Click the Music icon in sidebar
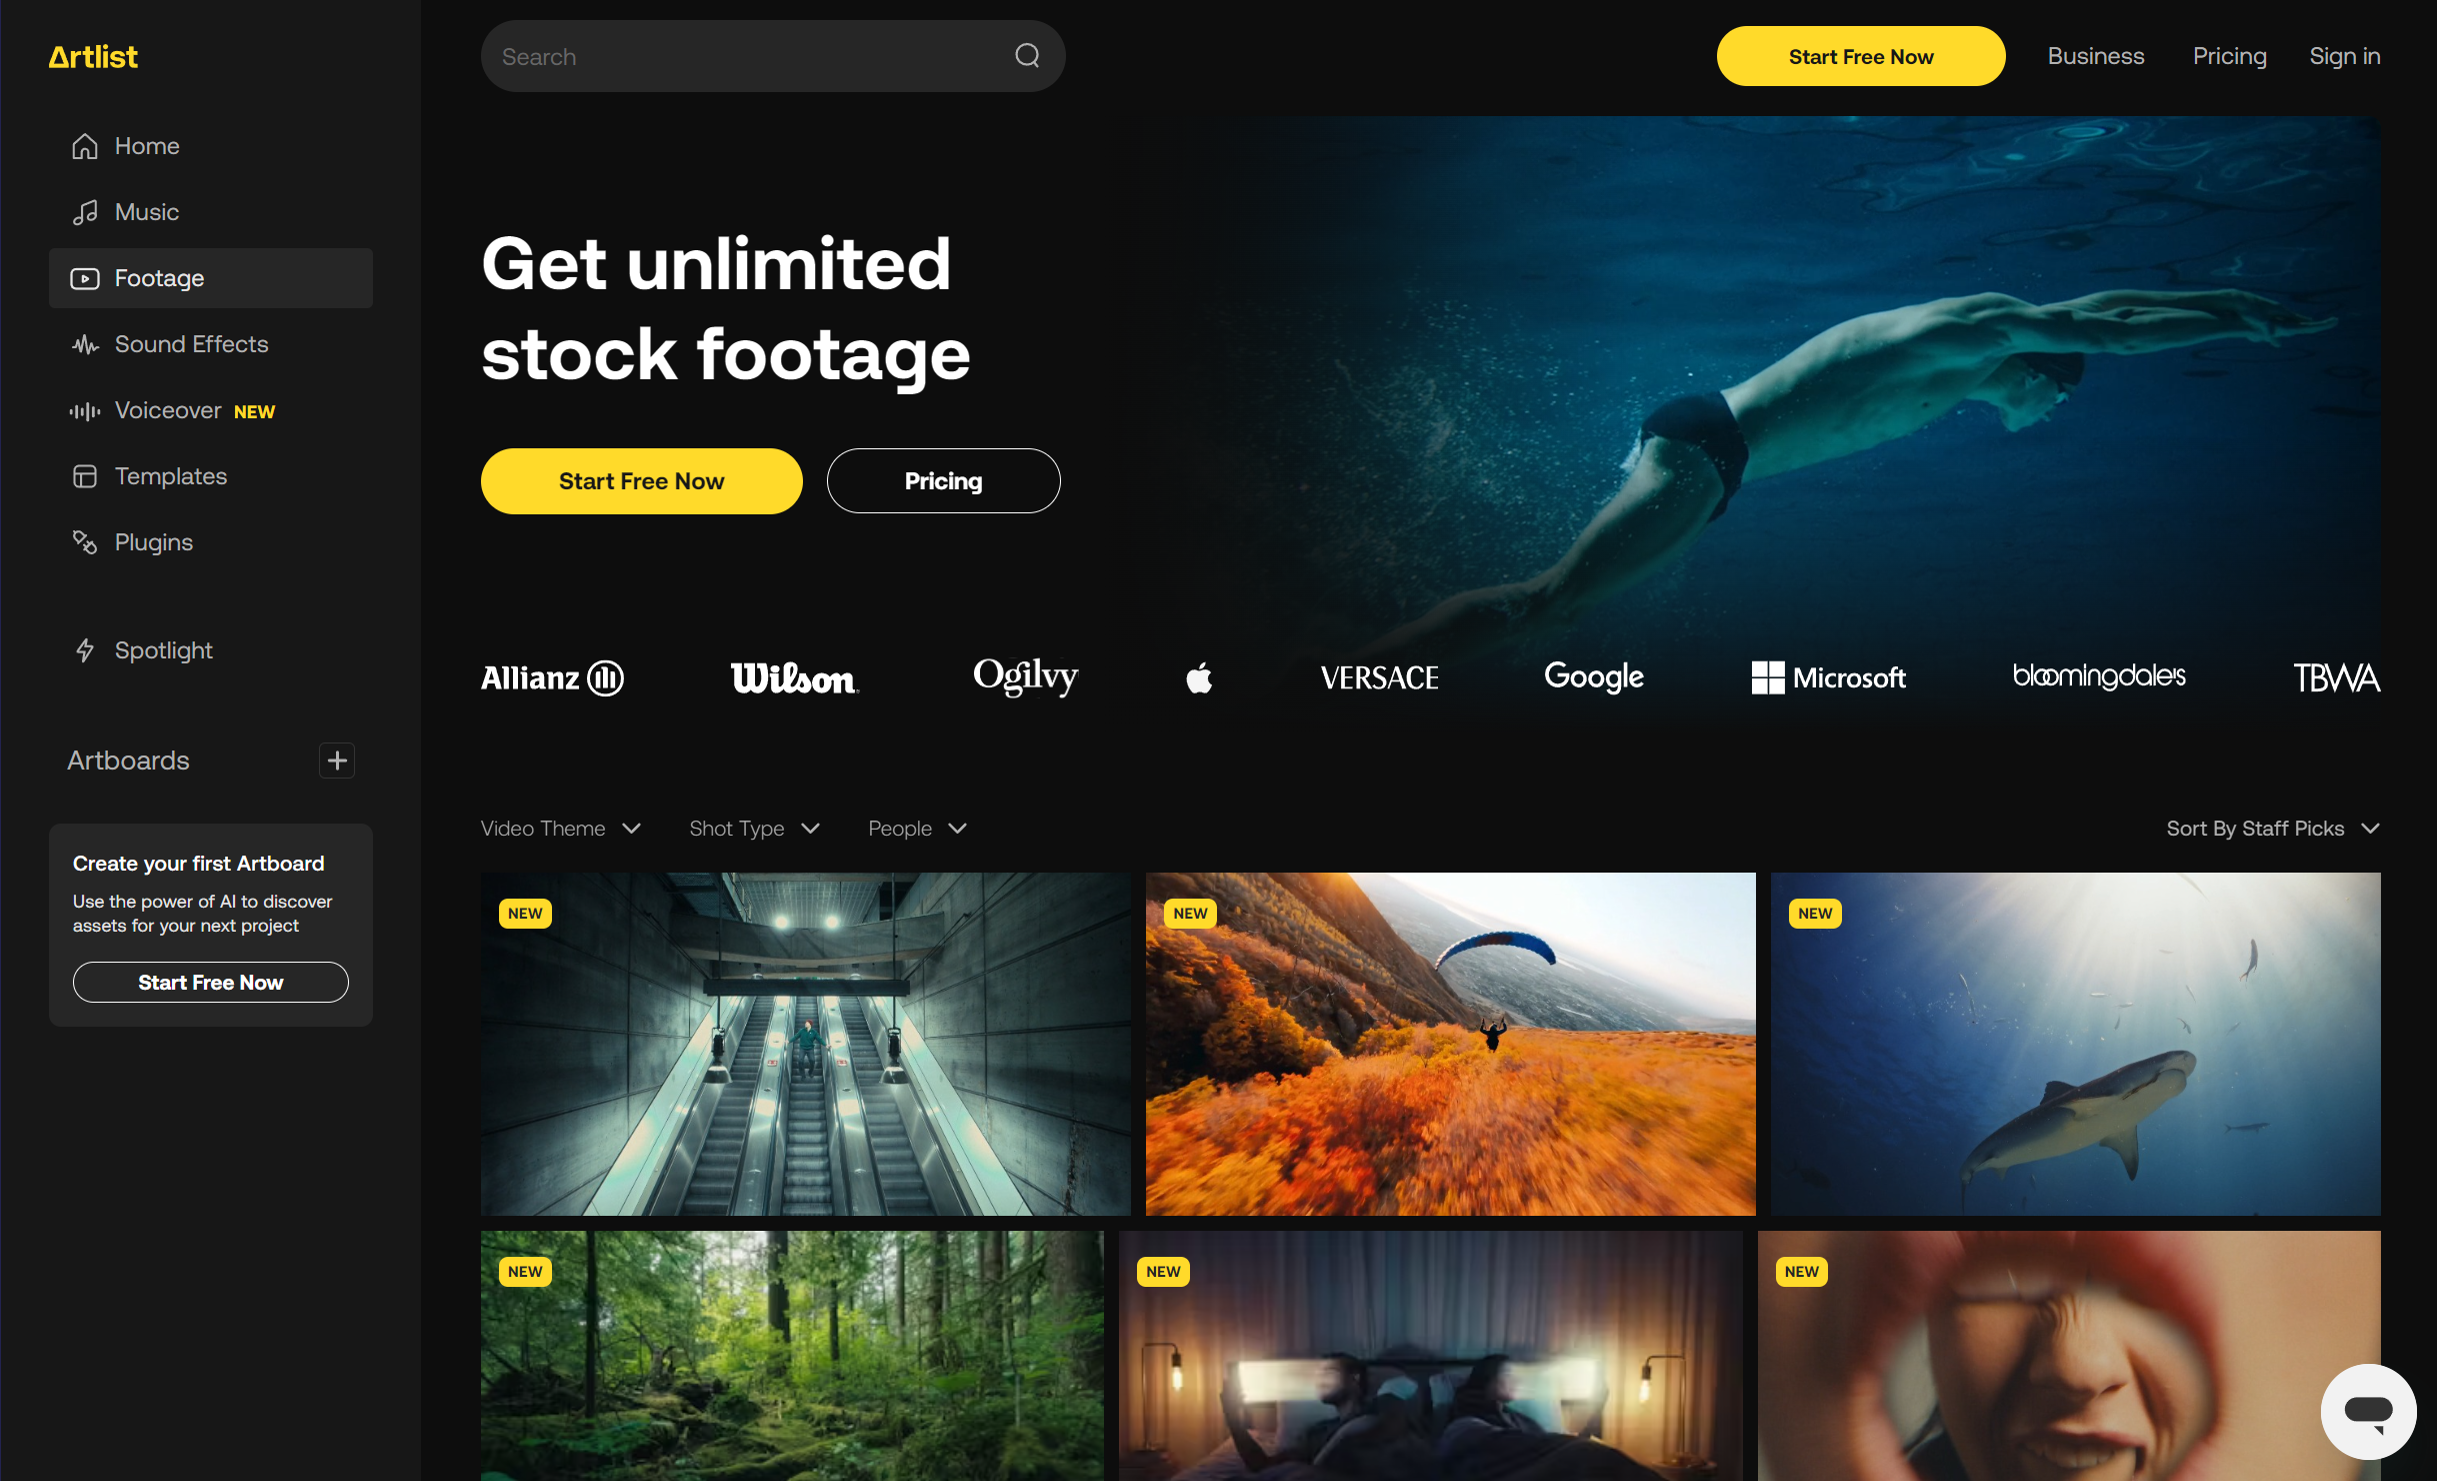Viewport: 2437px width, 1481px height. pyautogui.click(x=85, y=211)
